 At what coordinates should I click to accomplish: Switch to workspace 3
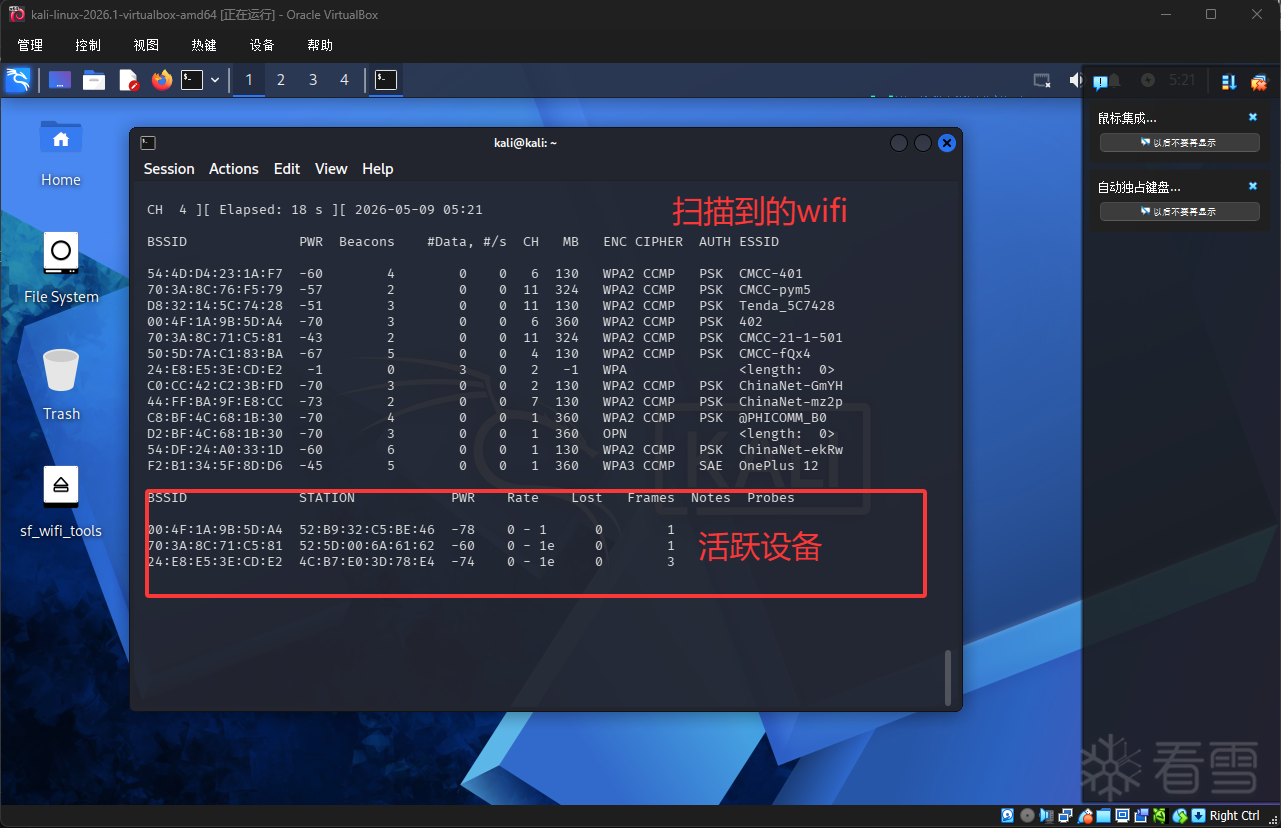point(313,80)
